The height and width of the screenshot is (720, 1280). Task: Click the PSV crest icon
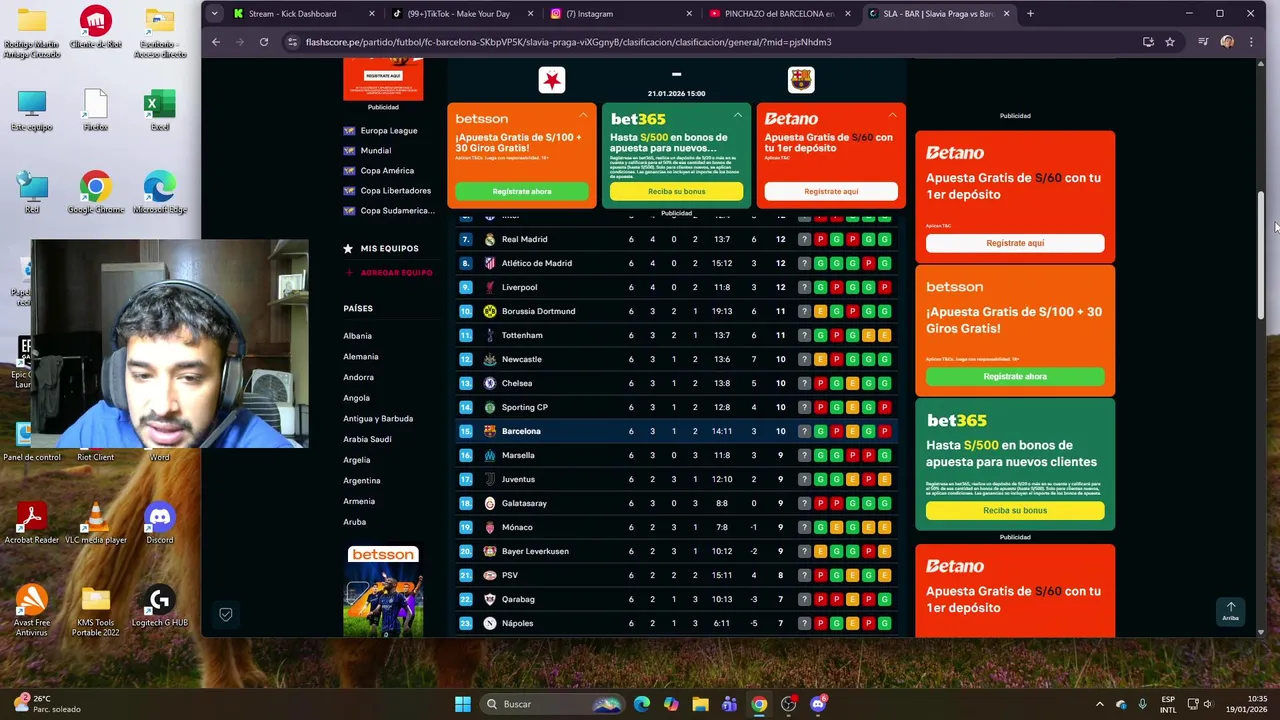point(490,575)
